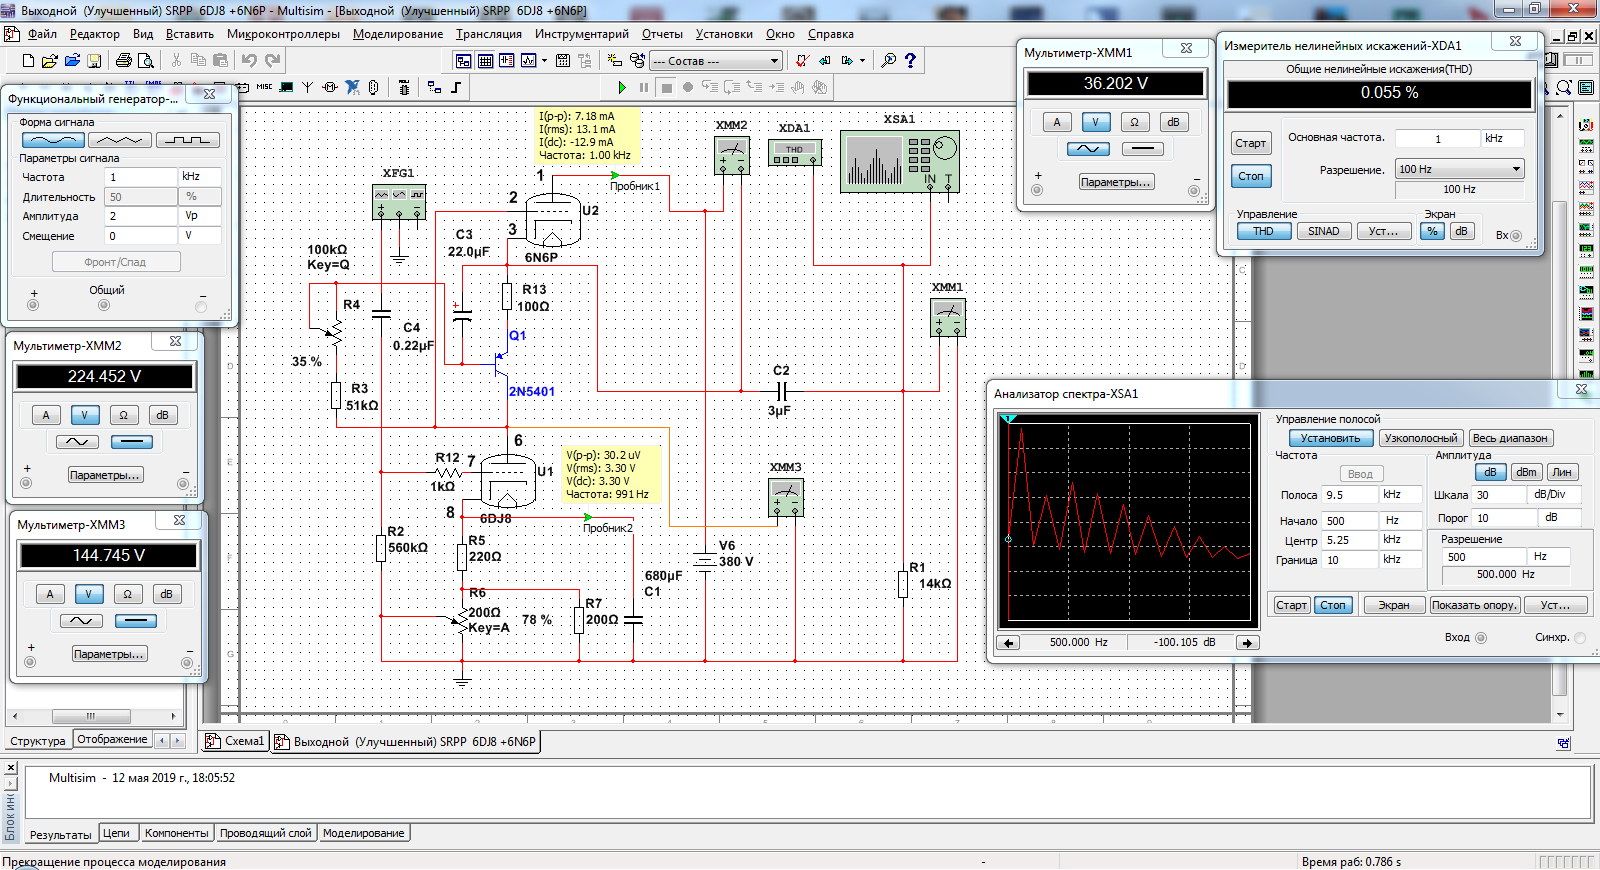The height and width of the screenshot is (870, 1600).
Task: Click the XDA1 distortion analyzer on the schematic
Action: click(x=795, y=153)
